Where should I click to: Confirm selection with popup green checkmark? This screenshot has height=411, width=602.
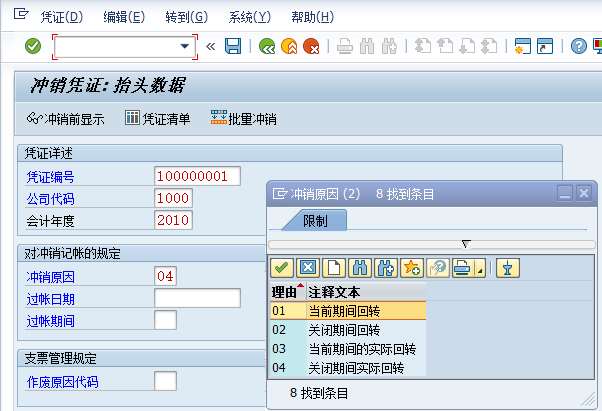pyautogui.click(x=282, y=268)
